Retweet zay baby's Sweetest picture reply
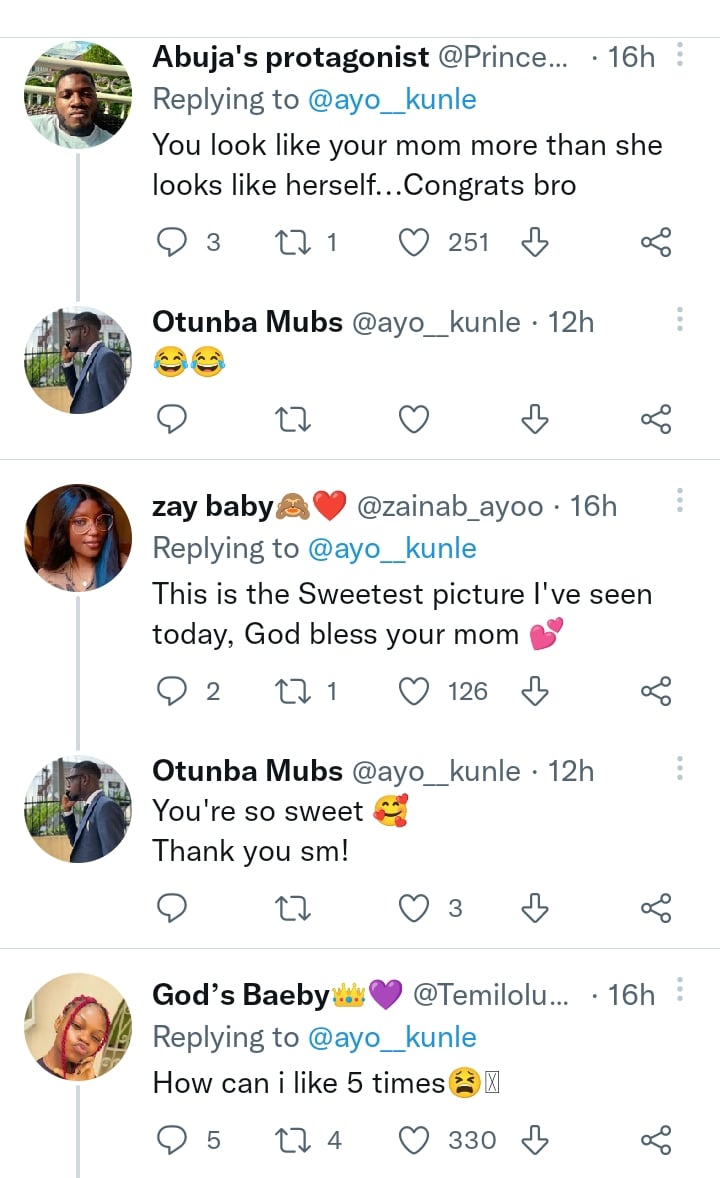Screen dimensions: 720x1178 (292, 691)
